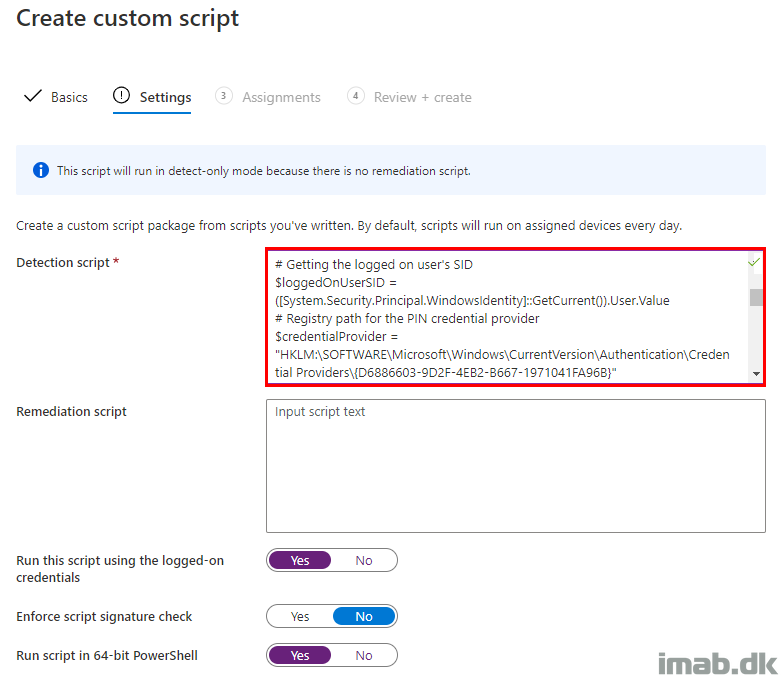Select Yes for logged-on credentials

click(300, 560)
